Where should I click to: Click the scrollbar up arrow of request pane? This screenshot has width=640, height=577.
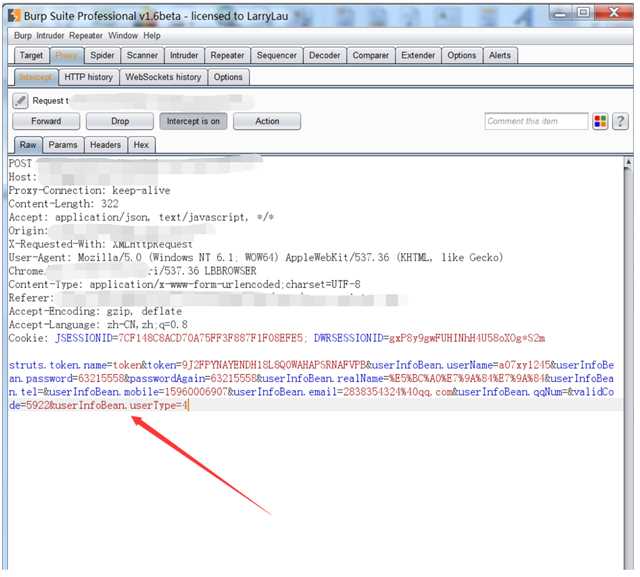point(628,162)
